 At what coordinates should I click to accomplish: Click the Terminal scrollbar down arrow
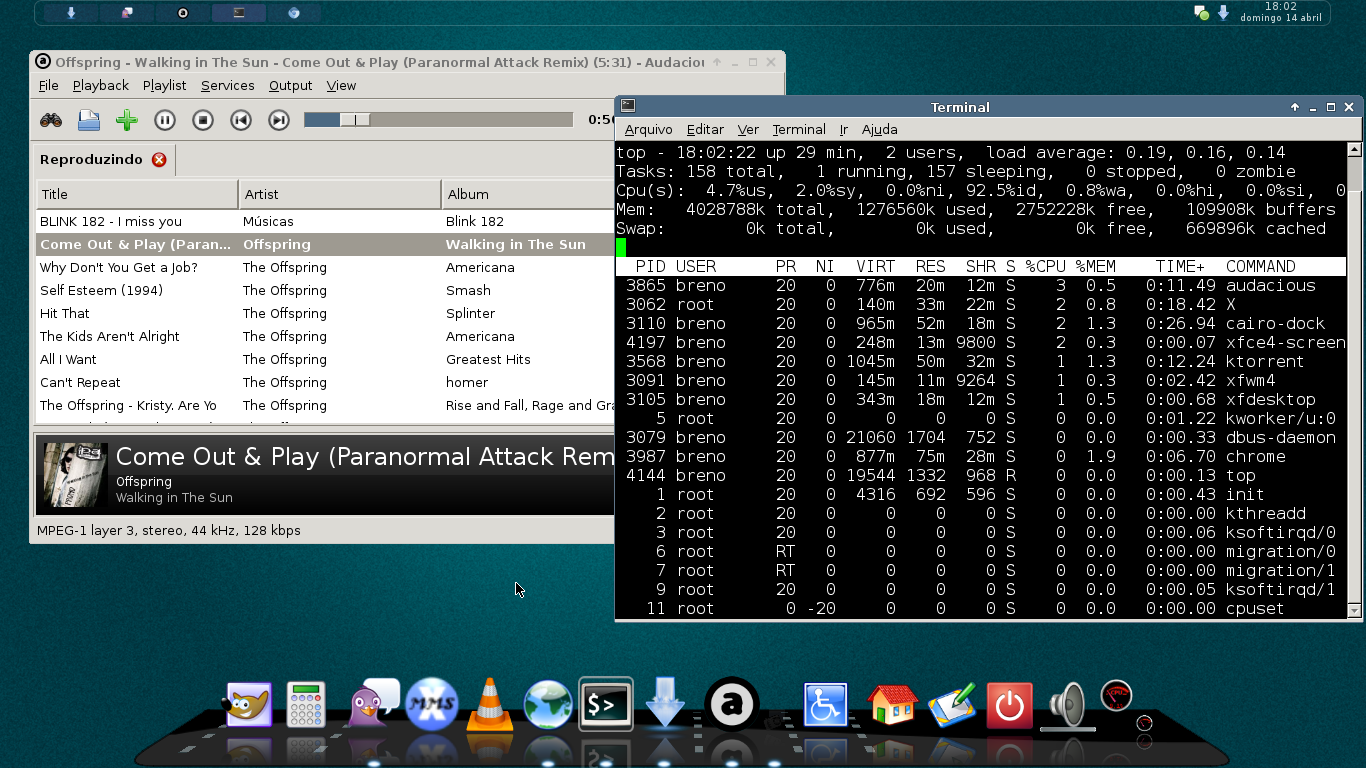coord(1355,610)
